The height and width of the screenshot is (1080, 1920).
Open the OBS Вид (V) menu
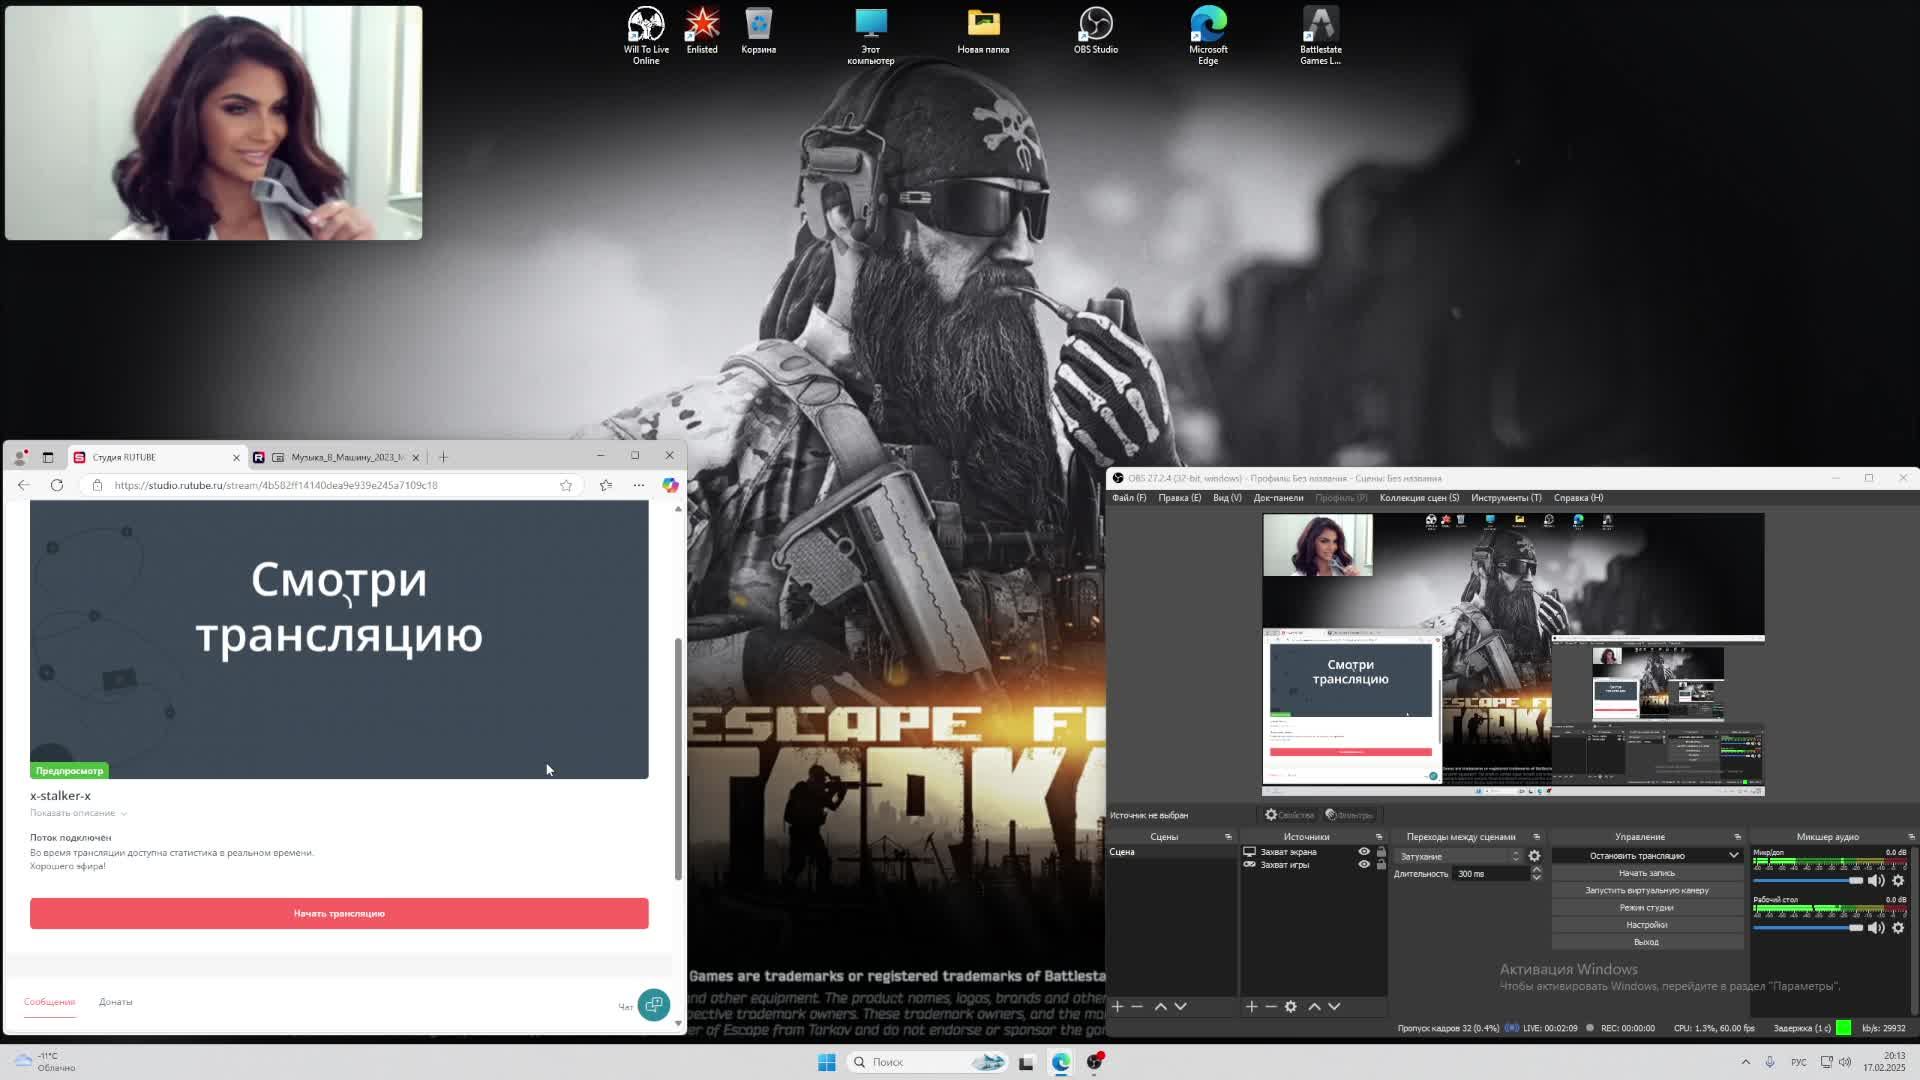click(1227, 498)
